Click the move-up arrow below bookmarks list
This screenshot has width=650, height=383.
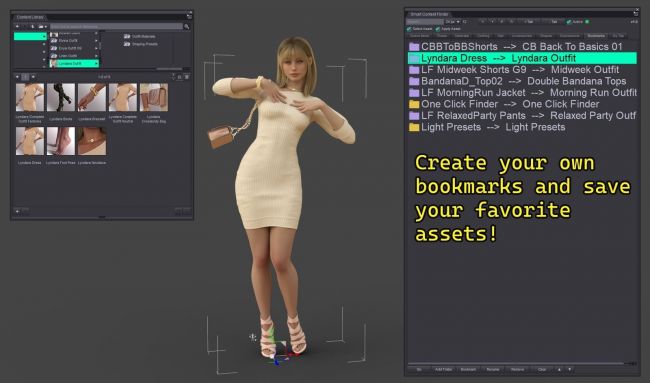[559, 369]
